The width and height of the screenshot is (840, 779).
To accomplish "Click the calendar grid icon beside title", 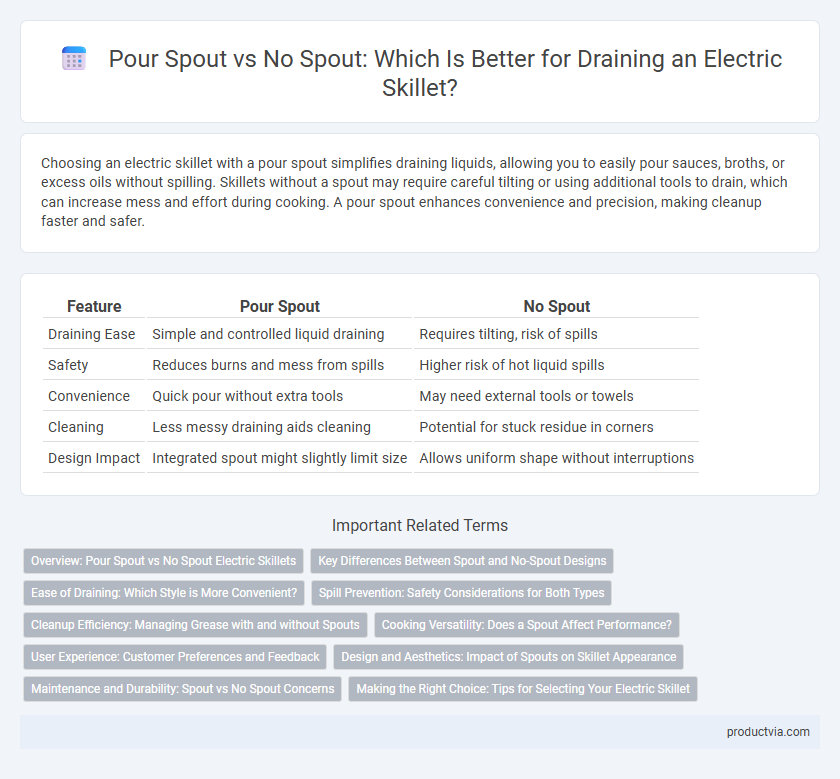I will pos(74,58).
